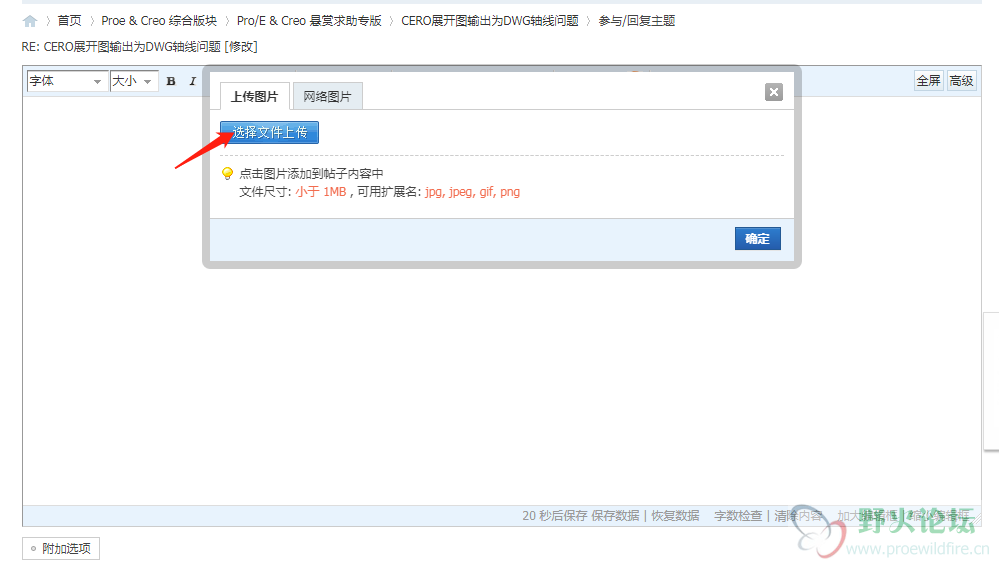Go to 首页 breadcrumb link
This screenshot has width=999, height=567.
pyautogui.click(x=69, y=21)
